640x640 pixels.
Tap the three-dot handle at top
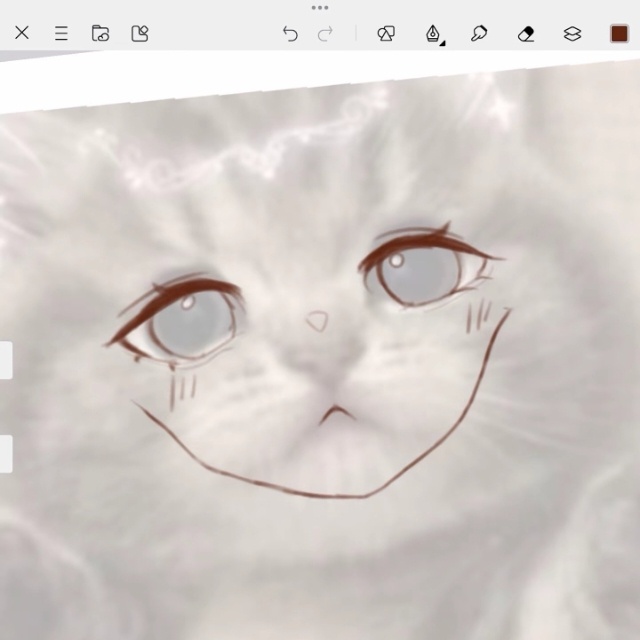(320, 8)
